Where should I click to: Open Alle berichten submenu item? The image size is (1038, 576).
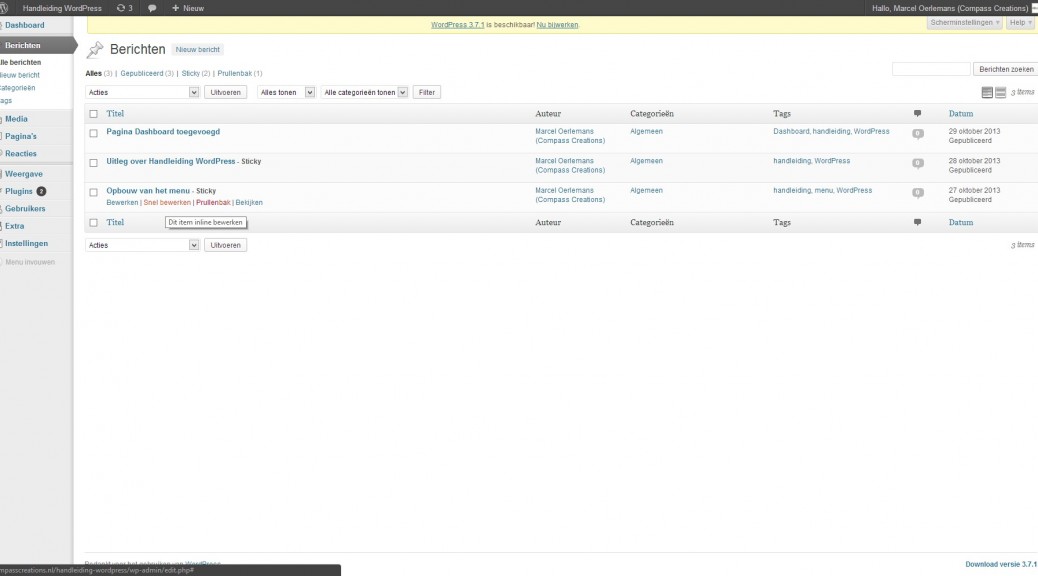tap(21, 62)
